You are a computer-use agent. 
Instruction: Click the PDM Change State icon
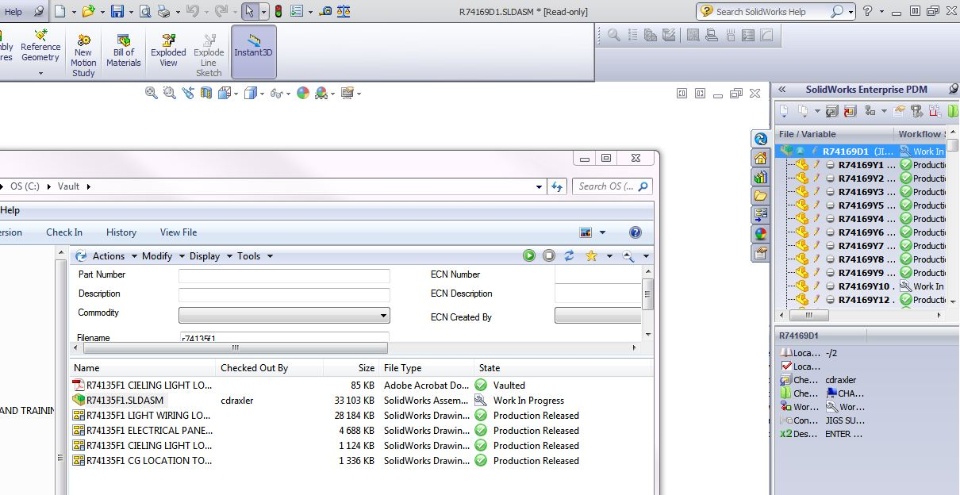[869, 111]
